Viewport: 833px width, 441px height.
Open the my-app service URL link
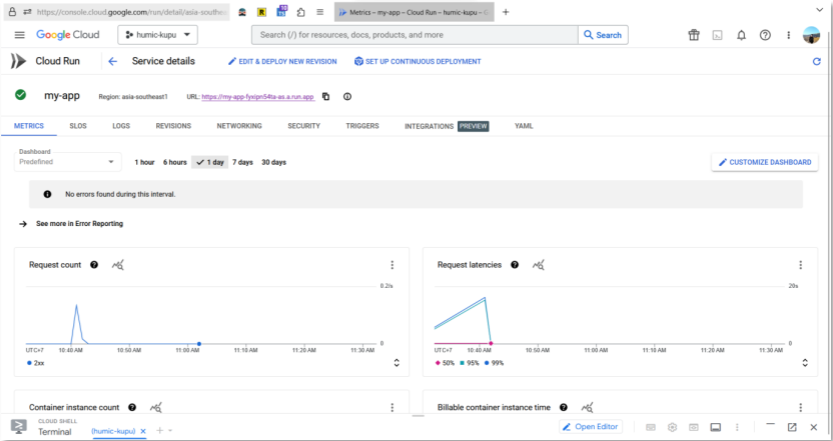(x=258, y=97)
